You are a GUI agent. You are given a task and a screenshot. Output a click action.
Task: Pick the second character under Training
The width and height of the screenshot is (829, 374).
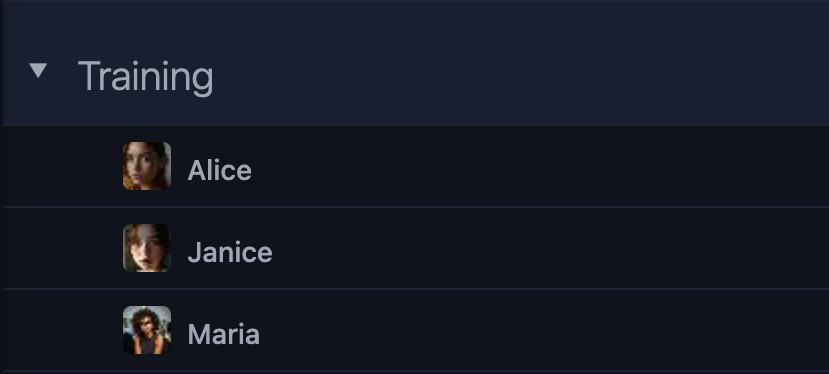pyautogui.click(x=416, y=248)
